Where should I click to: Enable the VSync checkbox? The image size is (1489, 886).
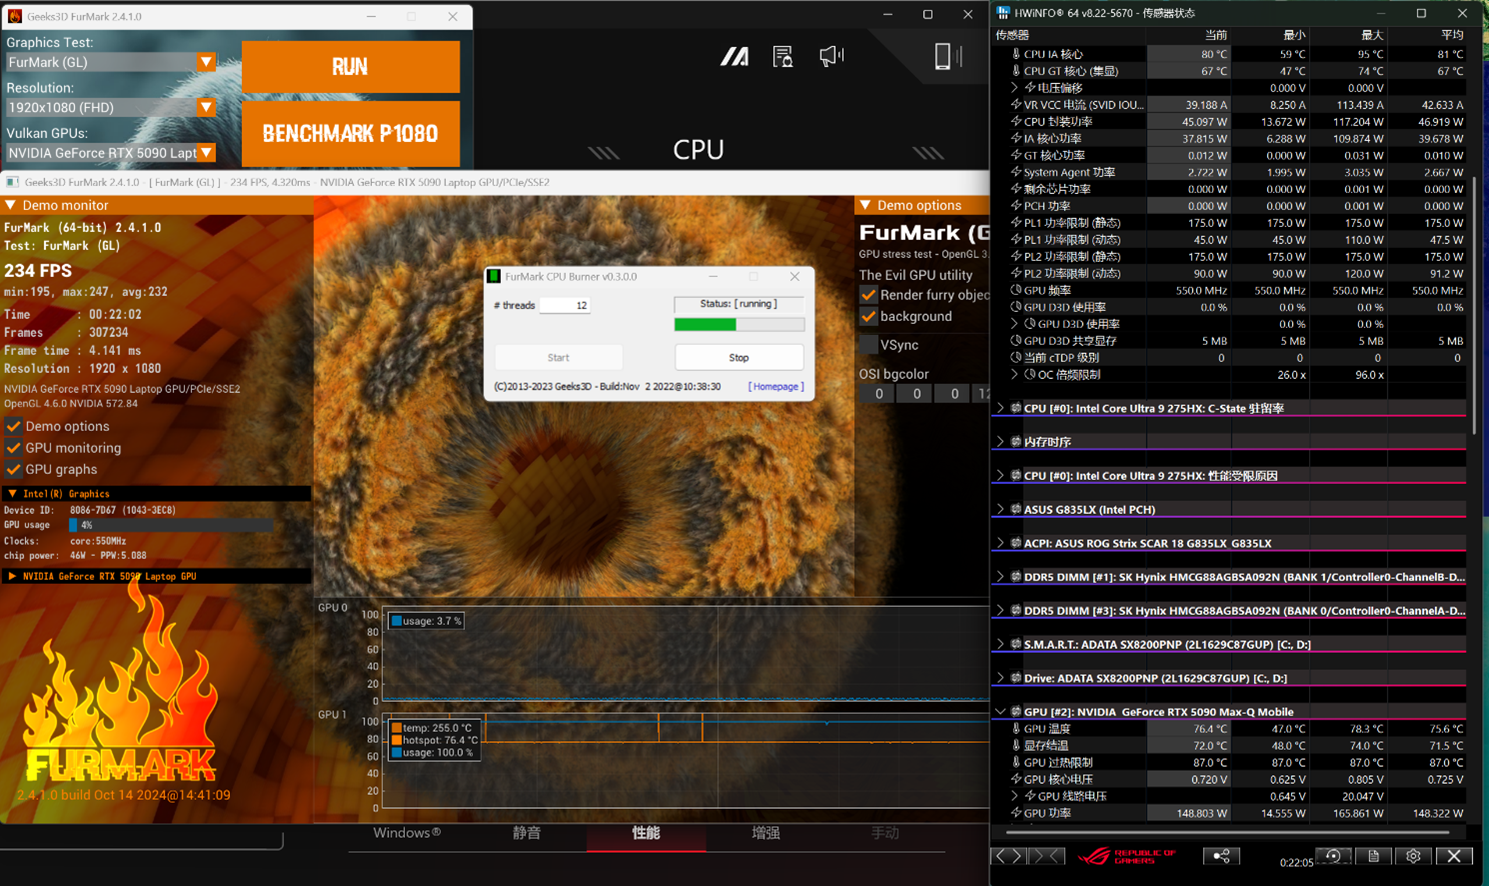click(868, 345)
